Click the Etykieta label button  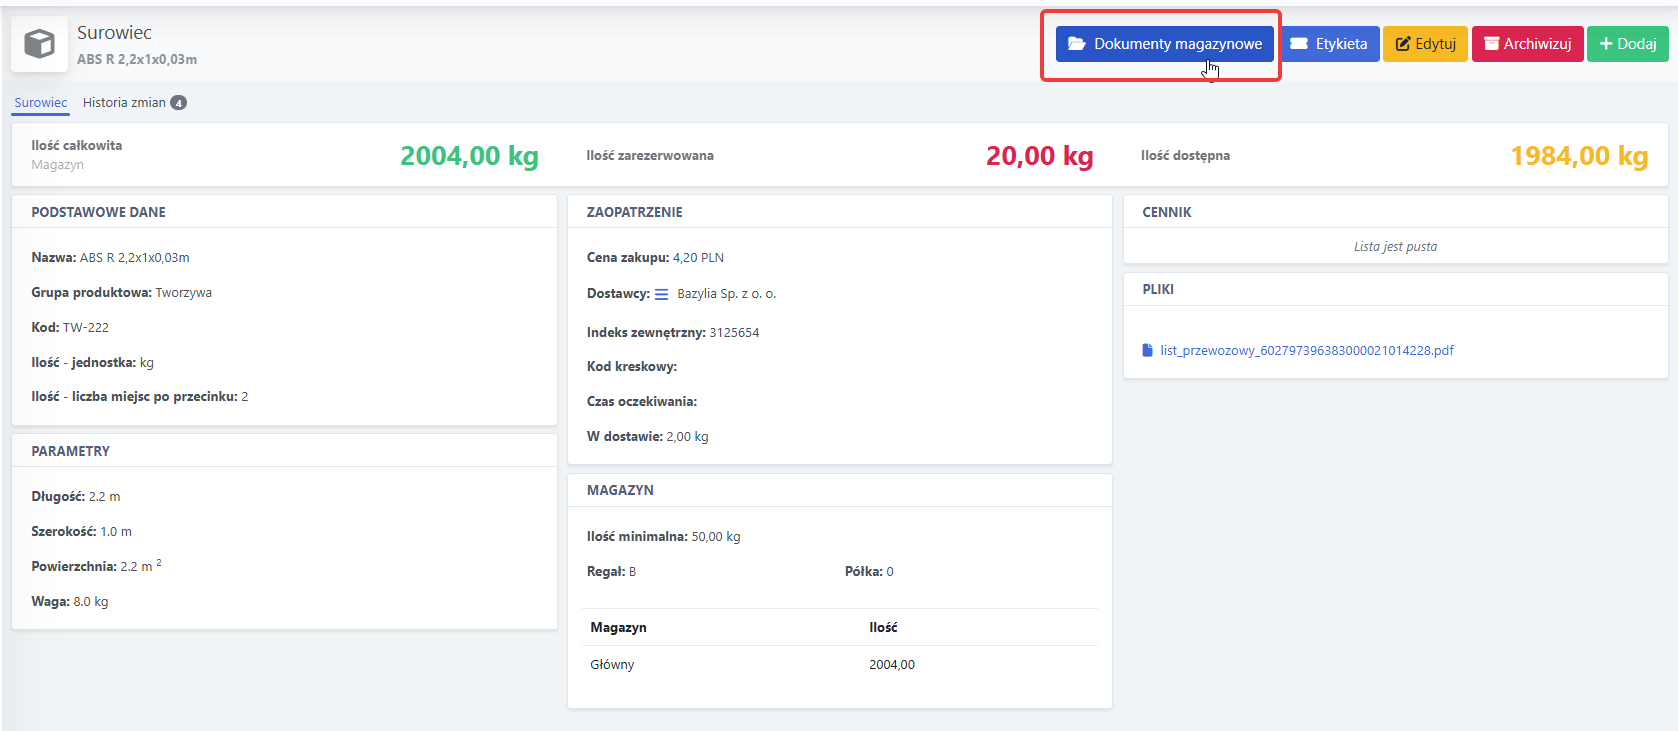[x=1328, y=44]
